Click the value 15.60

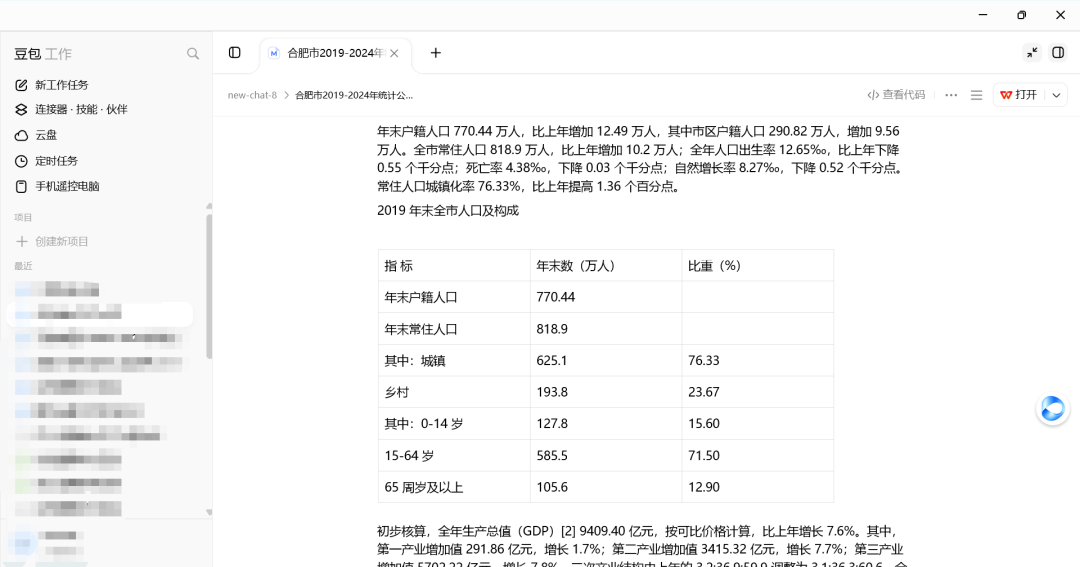pyautogui.click(x=704, y=424)
